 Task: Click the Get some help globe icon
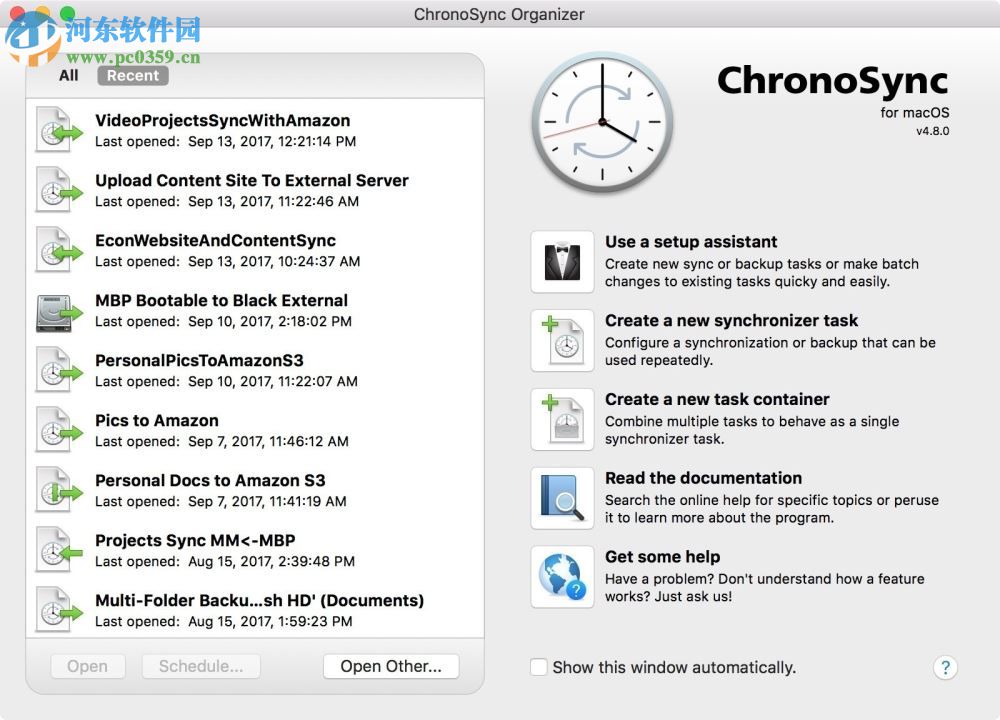click(x=562, y=577)
